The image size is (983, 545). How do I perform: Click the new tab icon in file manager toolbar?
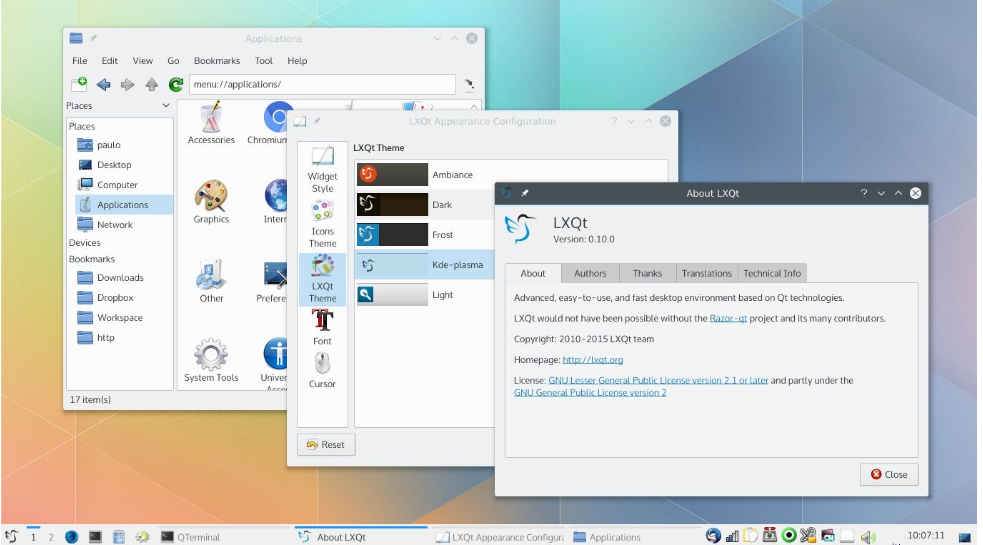coord(79,84)
